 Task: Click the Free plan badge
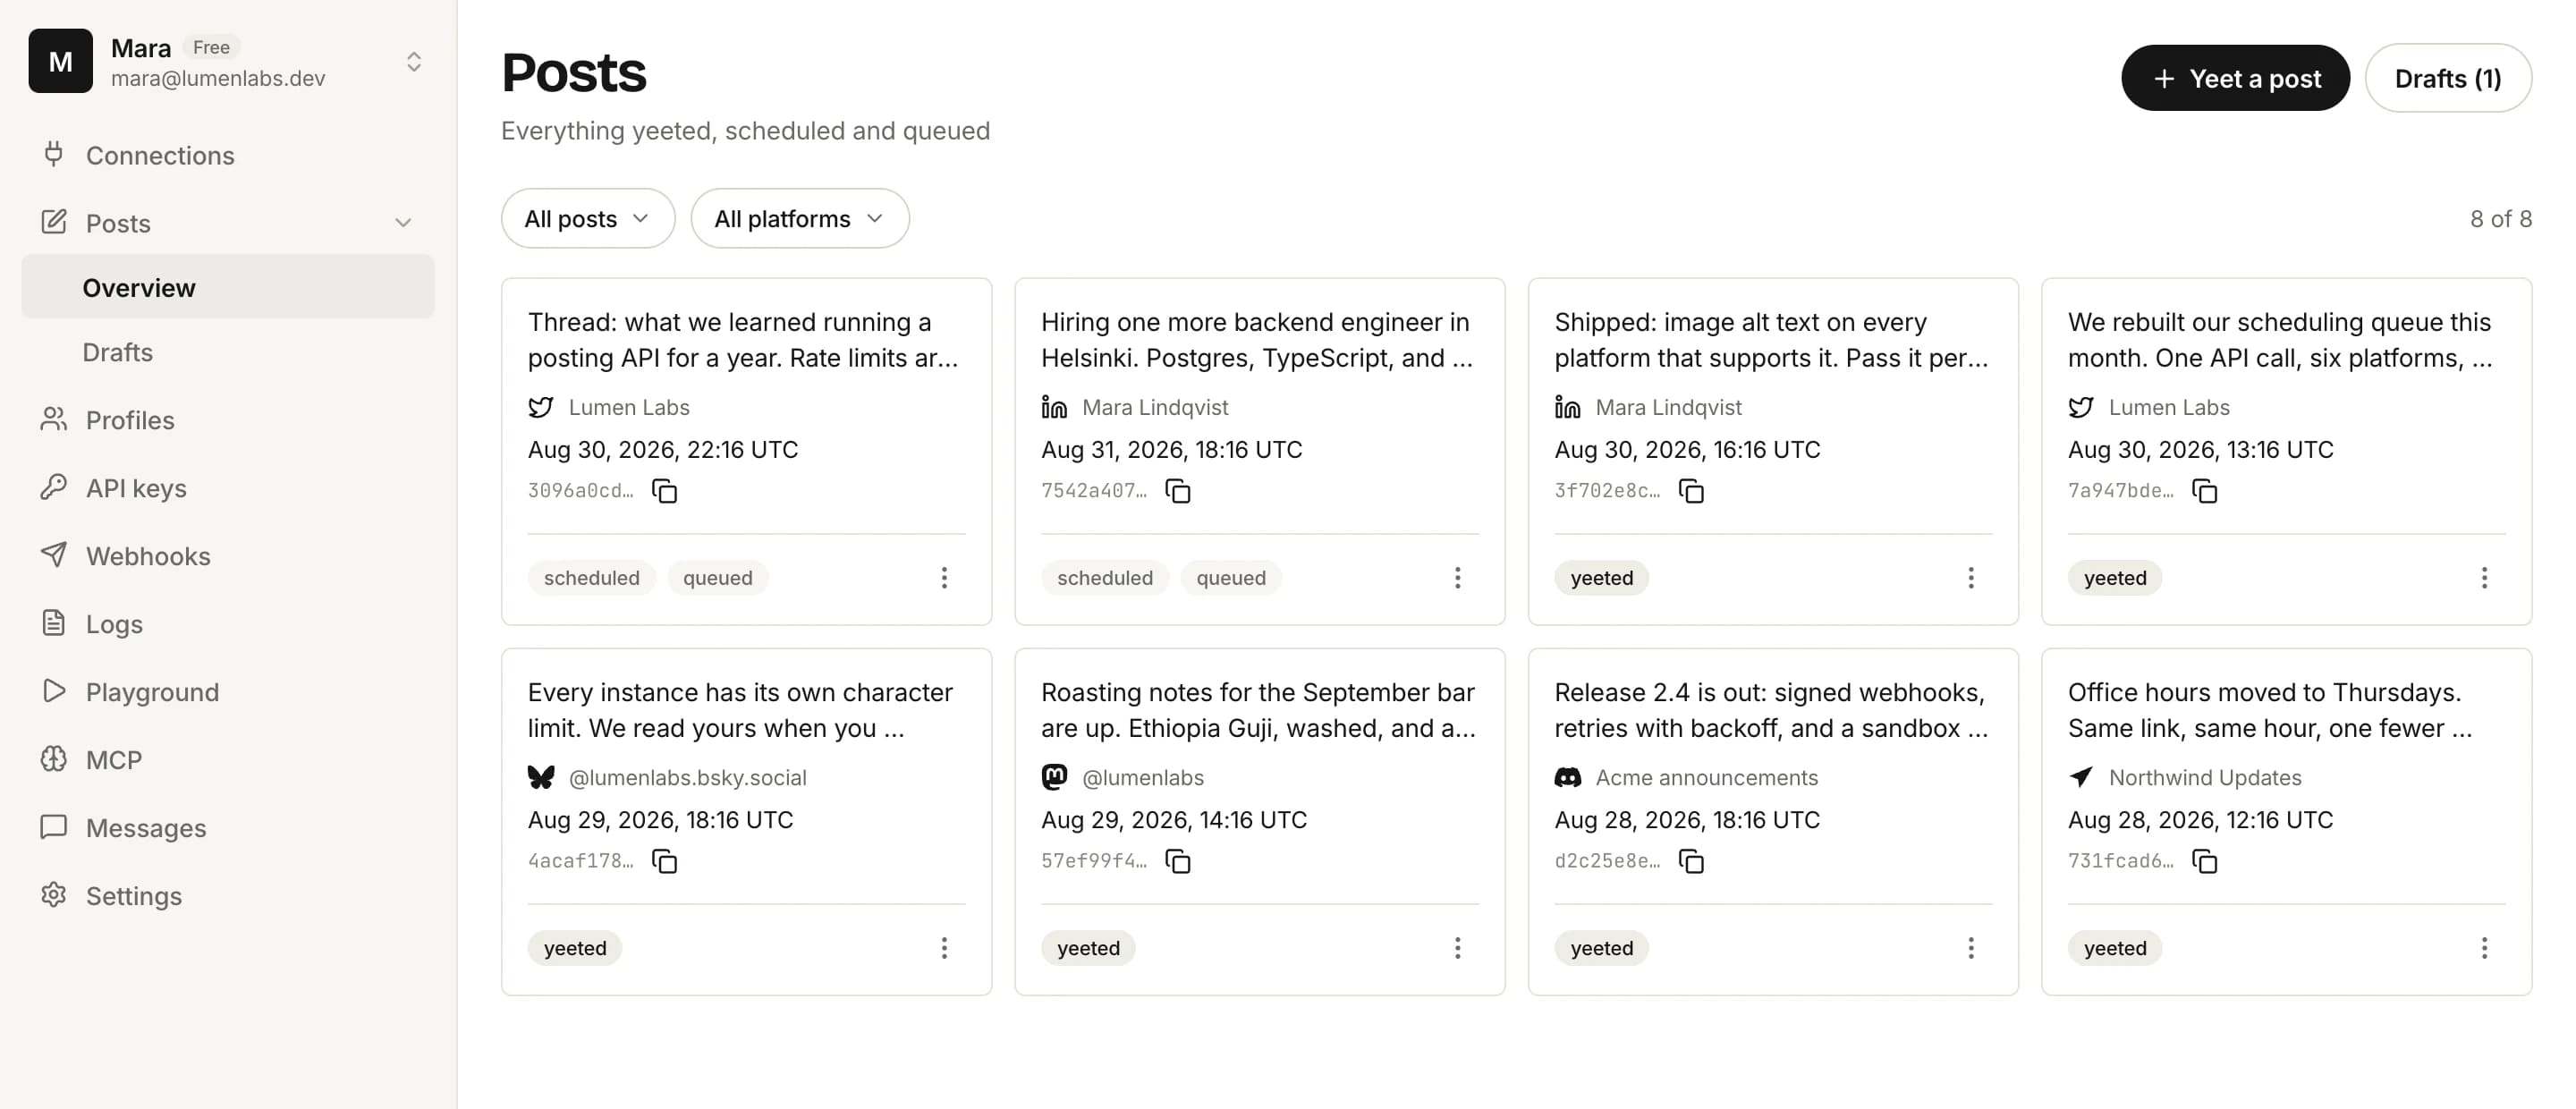tap(211, 47)
